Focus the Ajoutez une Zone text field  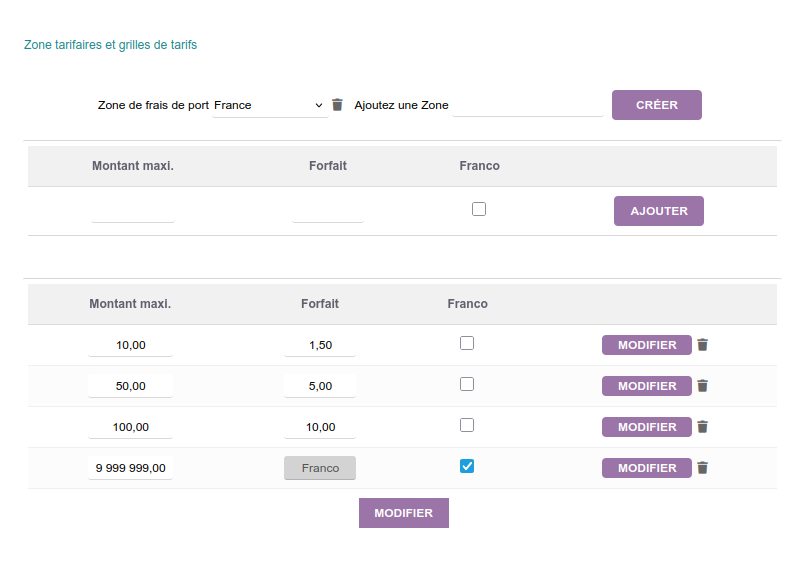(x=527, y=105)
